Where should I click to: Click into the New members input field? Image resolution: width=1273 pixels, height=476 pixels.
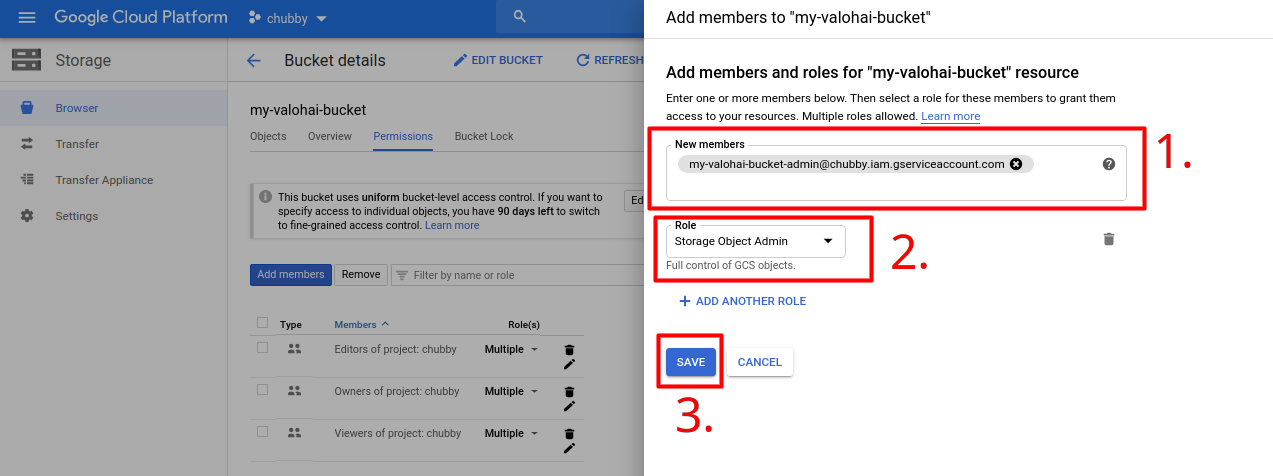point(896,173)
